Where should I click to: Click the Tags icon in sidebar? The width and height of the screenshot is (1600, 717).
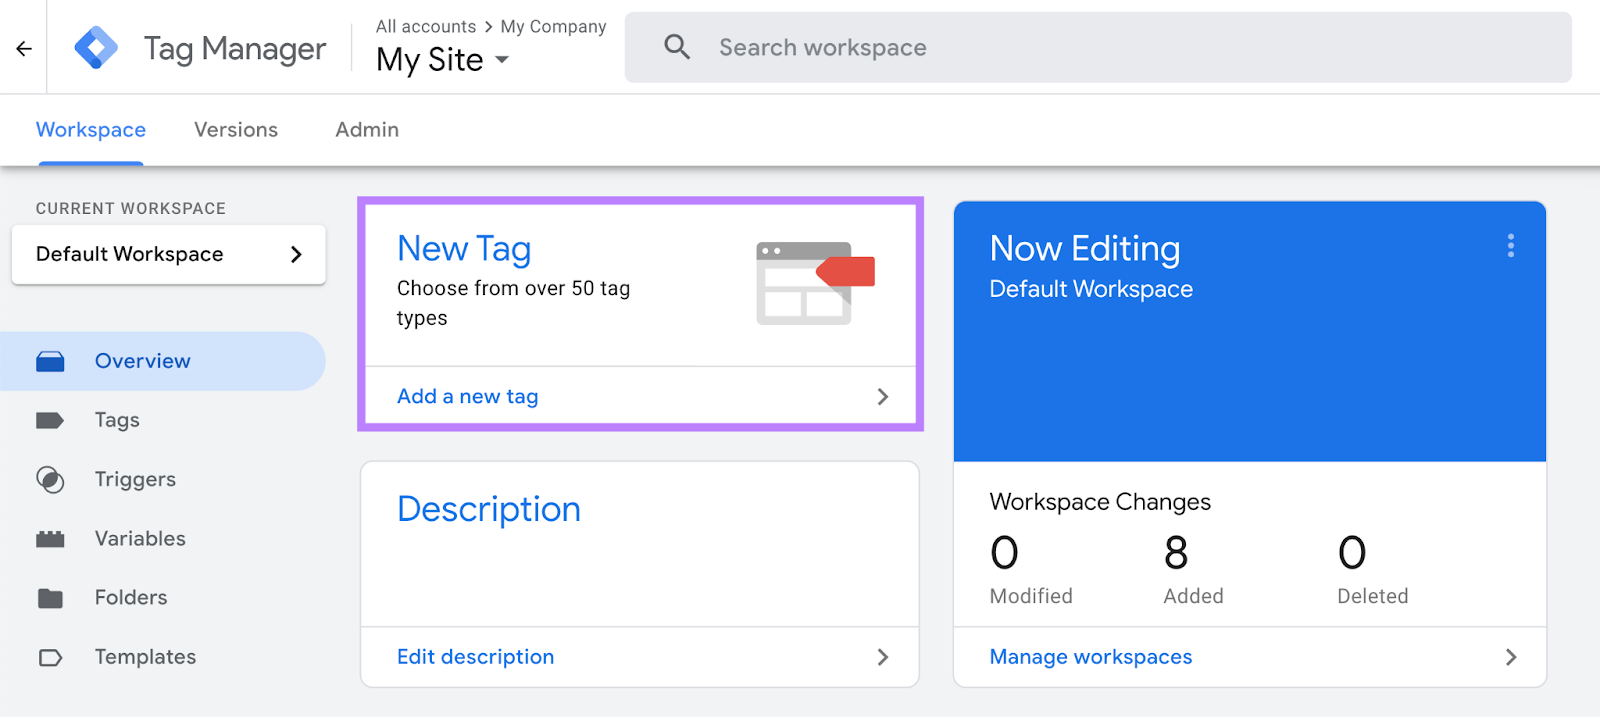(50, 420)
